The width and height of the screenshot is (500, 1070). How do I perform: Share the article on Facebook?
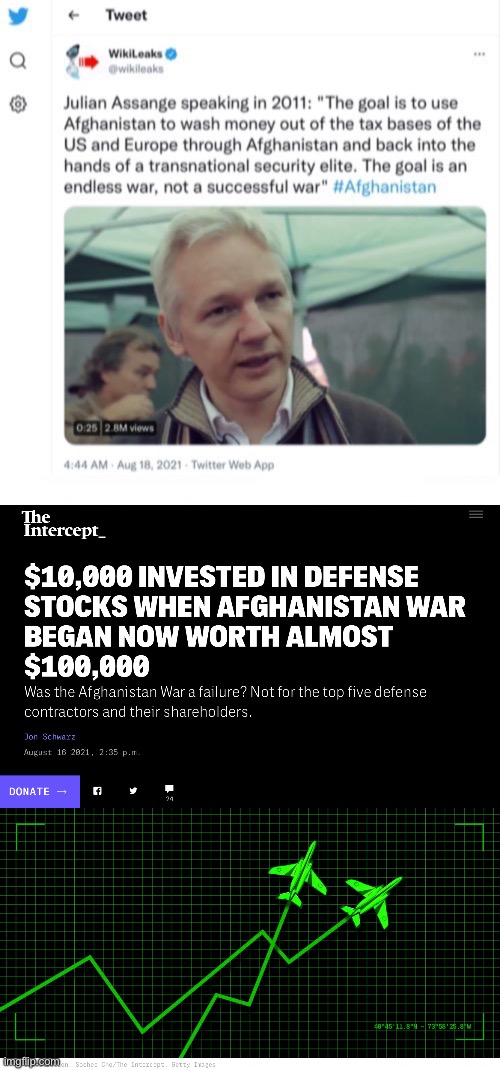click(98, 791)
